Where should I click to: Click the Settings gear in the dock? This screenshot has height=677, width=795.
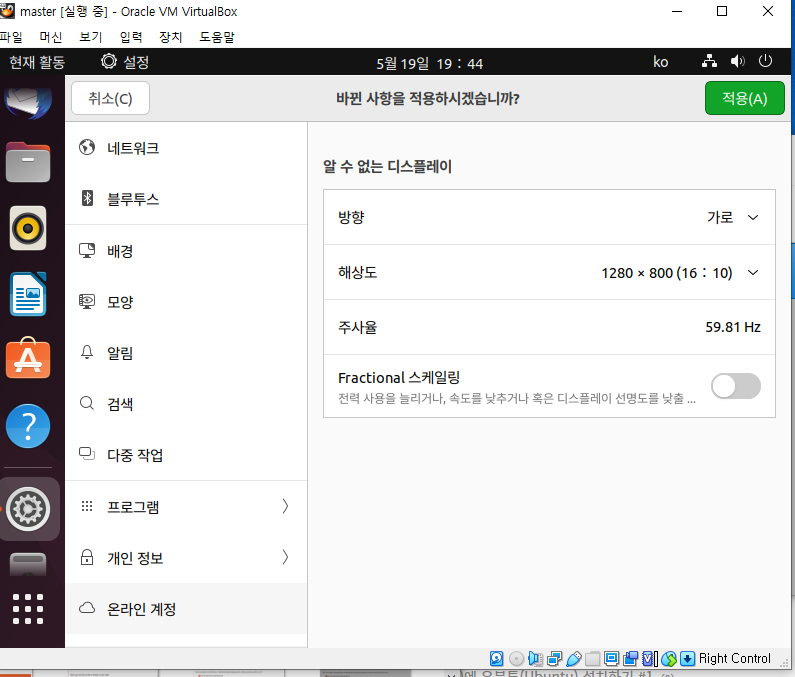coord(28,509)
